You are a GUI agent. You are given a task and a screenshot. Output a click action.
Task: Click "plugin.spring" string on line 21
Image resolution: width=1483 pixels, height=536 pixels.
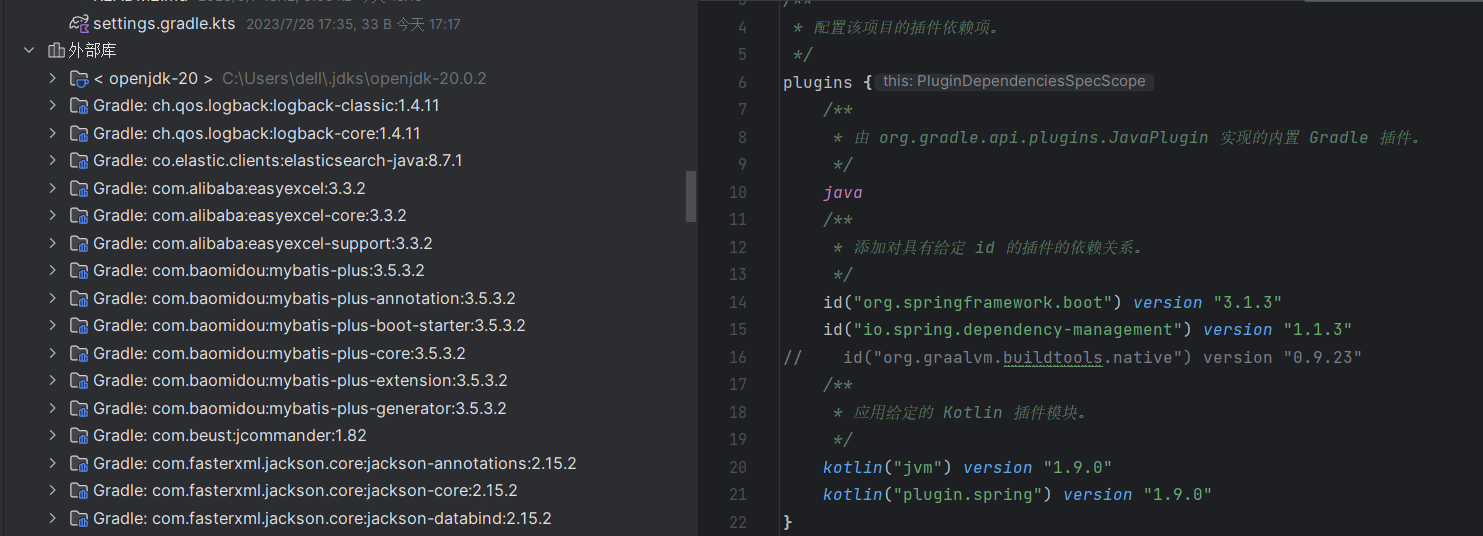pyautogui.click(x=968, y=495)
